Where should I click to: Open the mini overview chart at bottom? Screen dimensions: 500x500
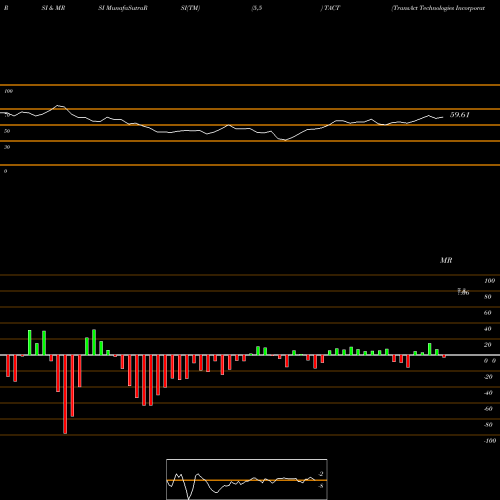[x=247, y=479]
